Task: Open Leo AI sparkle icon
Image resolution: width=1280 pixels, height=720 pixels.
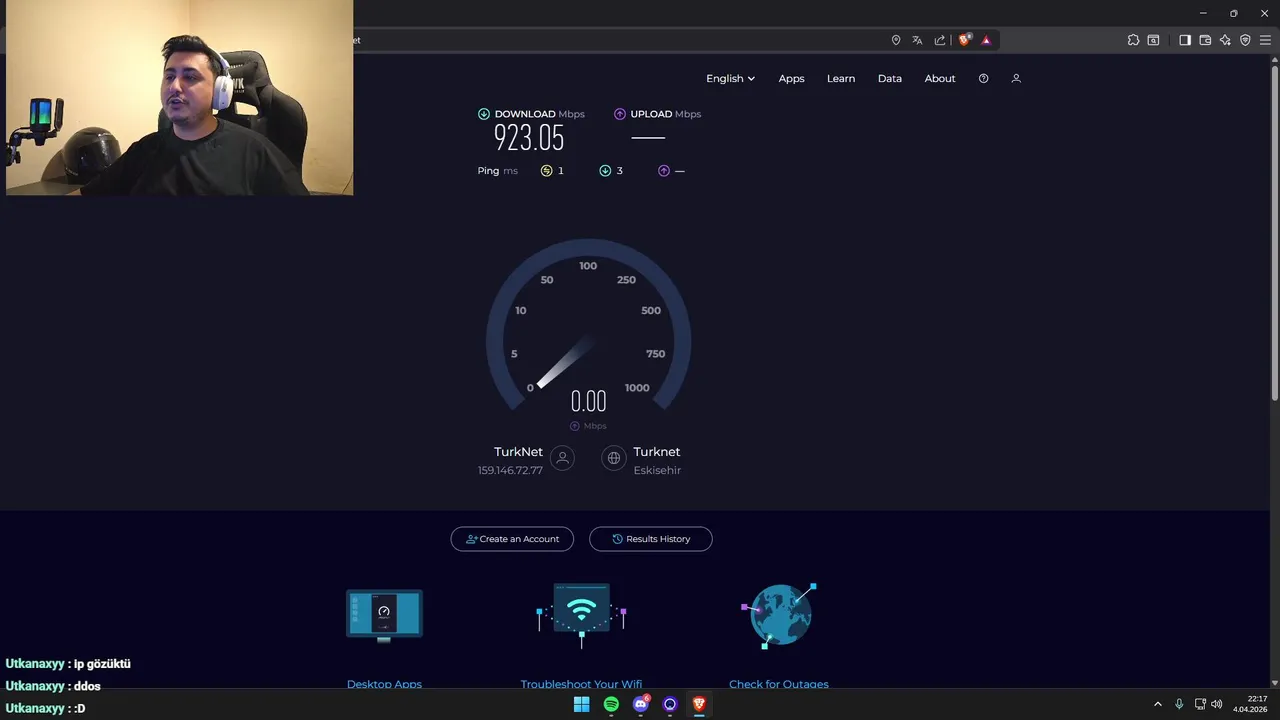Action: coord(1225,40)
